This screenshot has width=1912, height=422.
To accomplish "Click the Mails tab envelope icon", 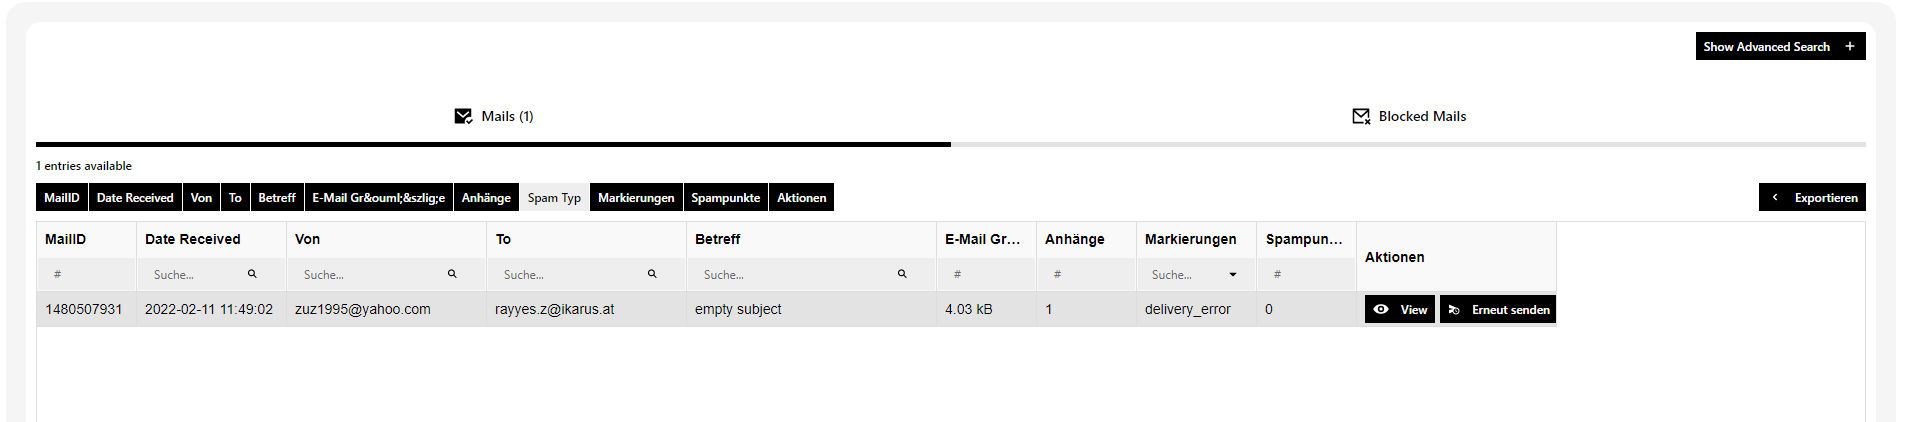I will (463, 116).
